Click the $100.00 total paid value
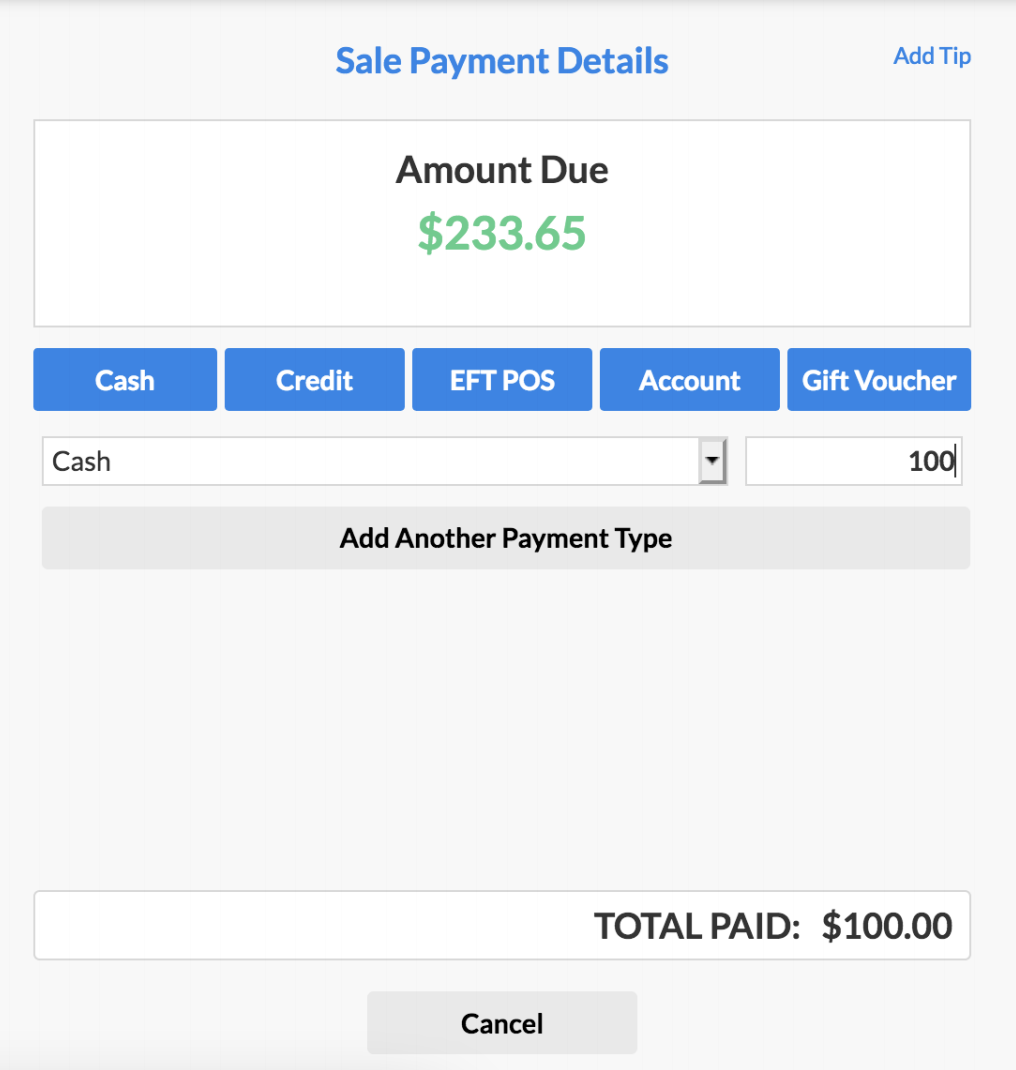This screenshot has height=1070, width=1016. (x=886, y=926)
